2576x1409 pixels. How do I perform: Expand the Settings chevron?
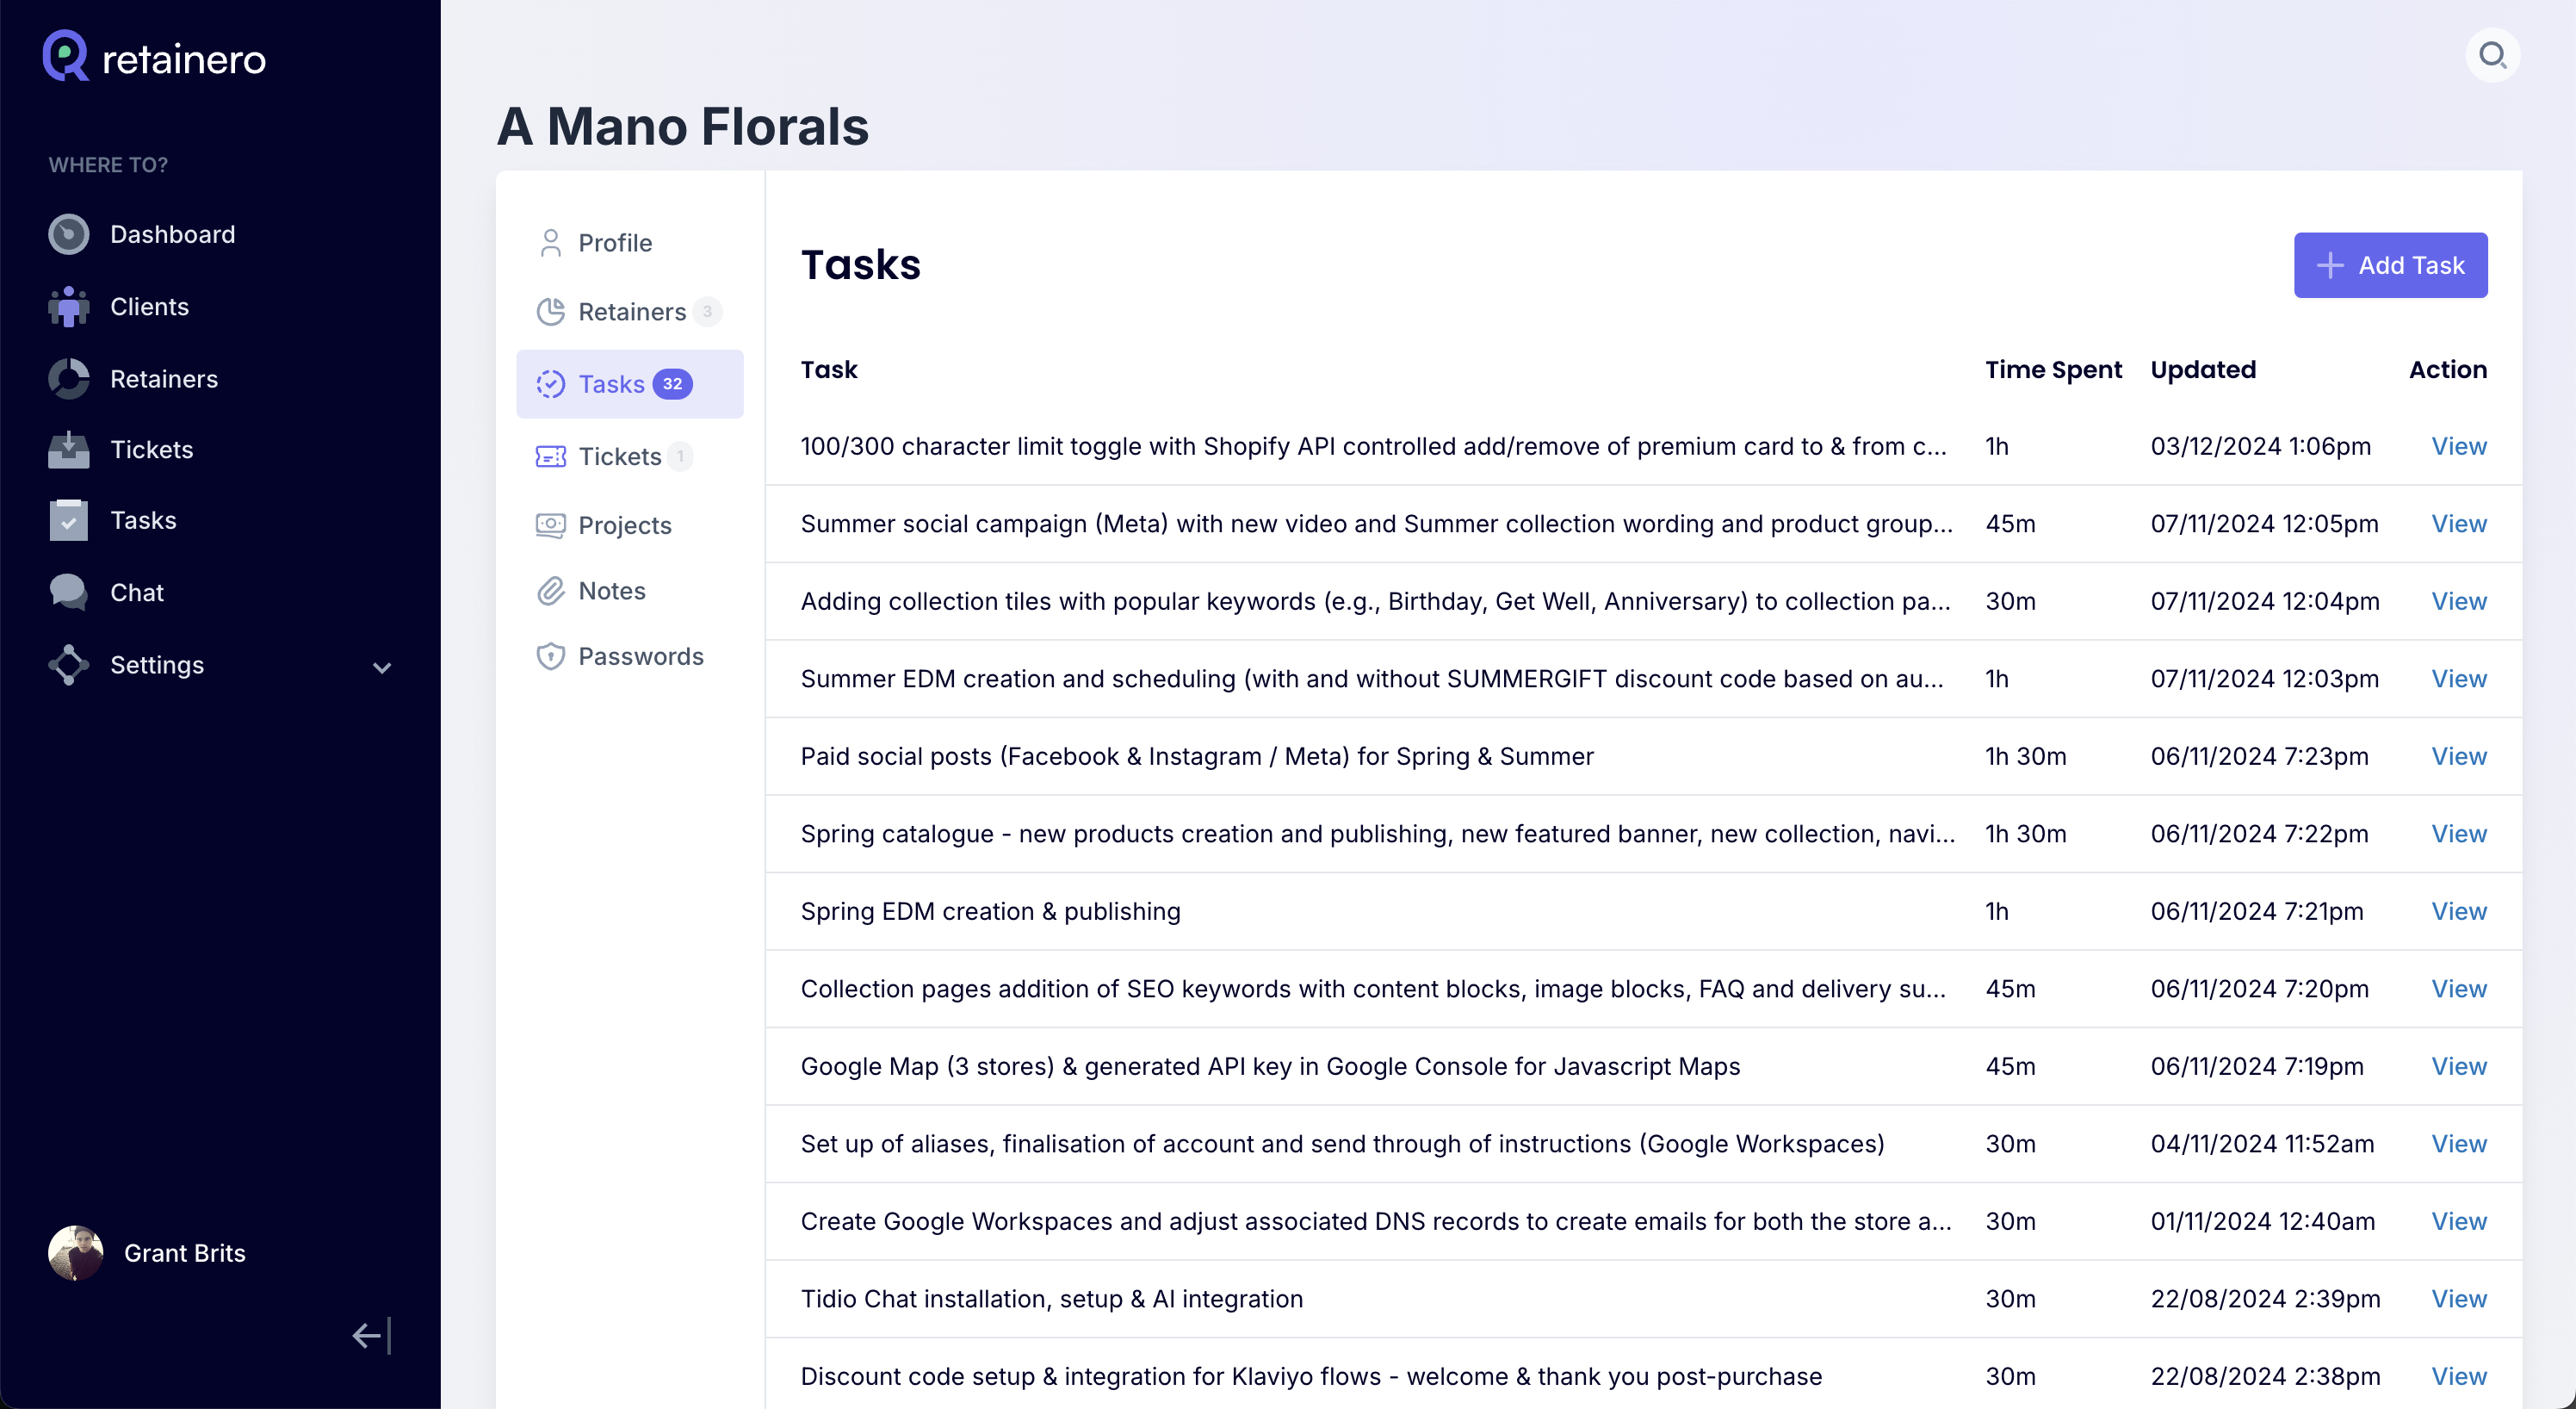click(382, 667)
